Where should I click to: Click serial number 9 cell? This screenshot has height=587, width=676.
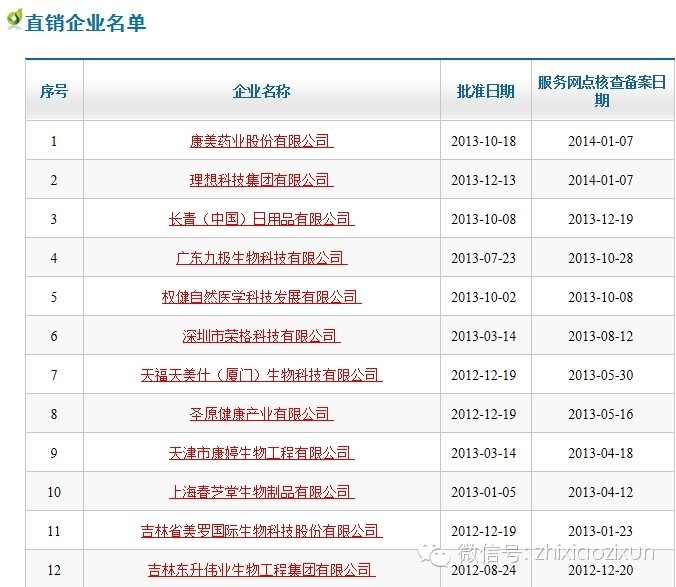click(x=54, y=453)
